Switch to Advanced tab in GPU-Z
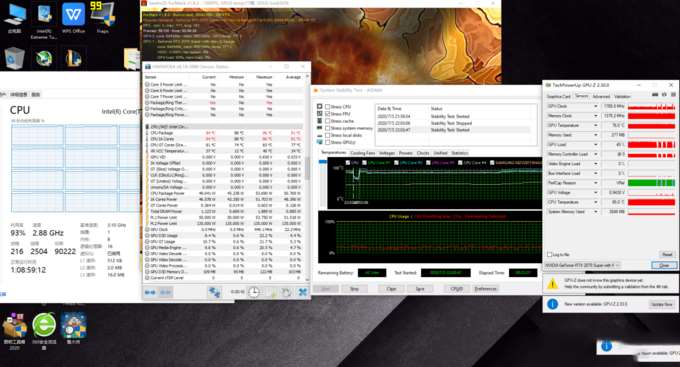Viewport: 680px width, 367px height. point(601,96)
